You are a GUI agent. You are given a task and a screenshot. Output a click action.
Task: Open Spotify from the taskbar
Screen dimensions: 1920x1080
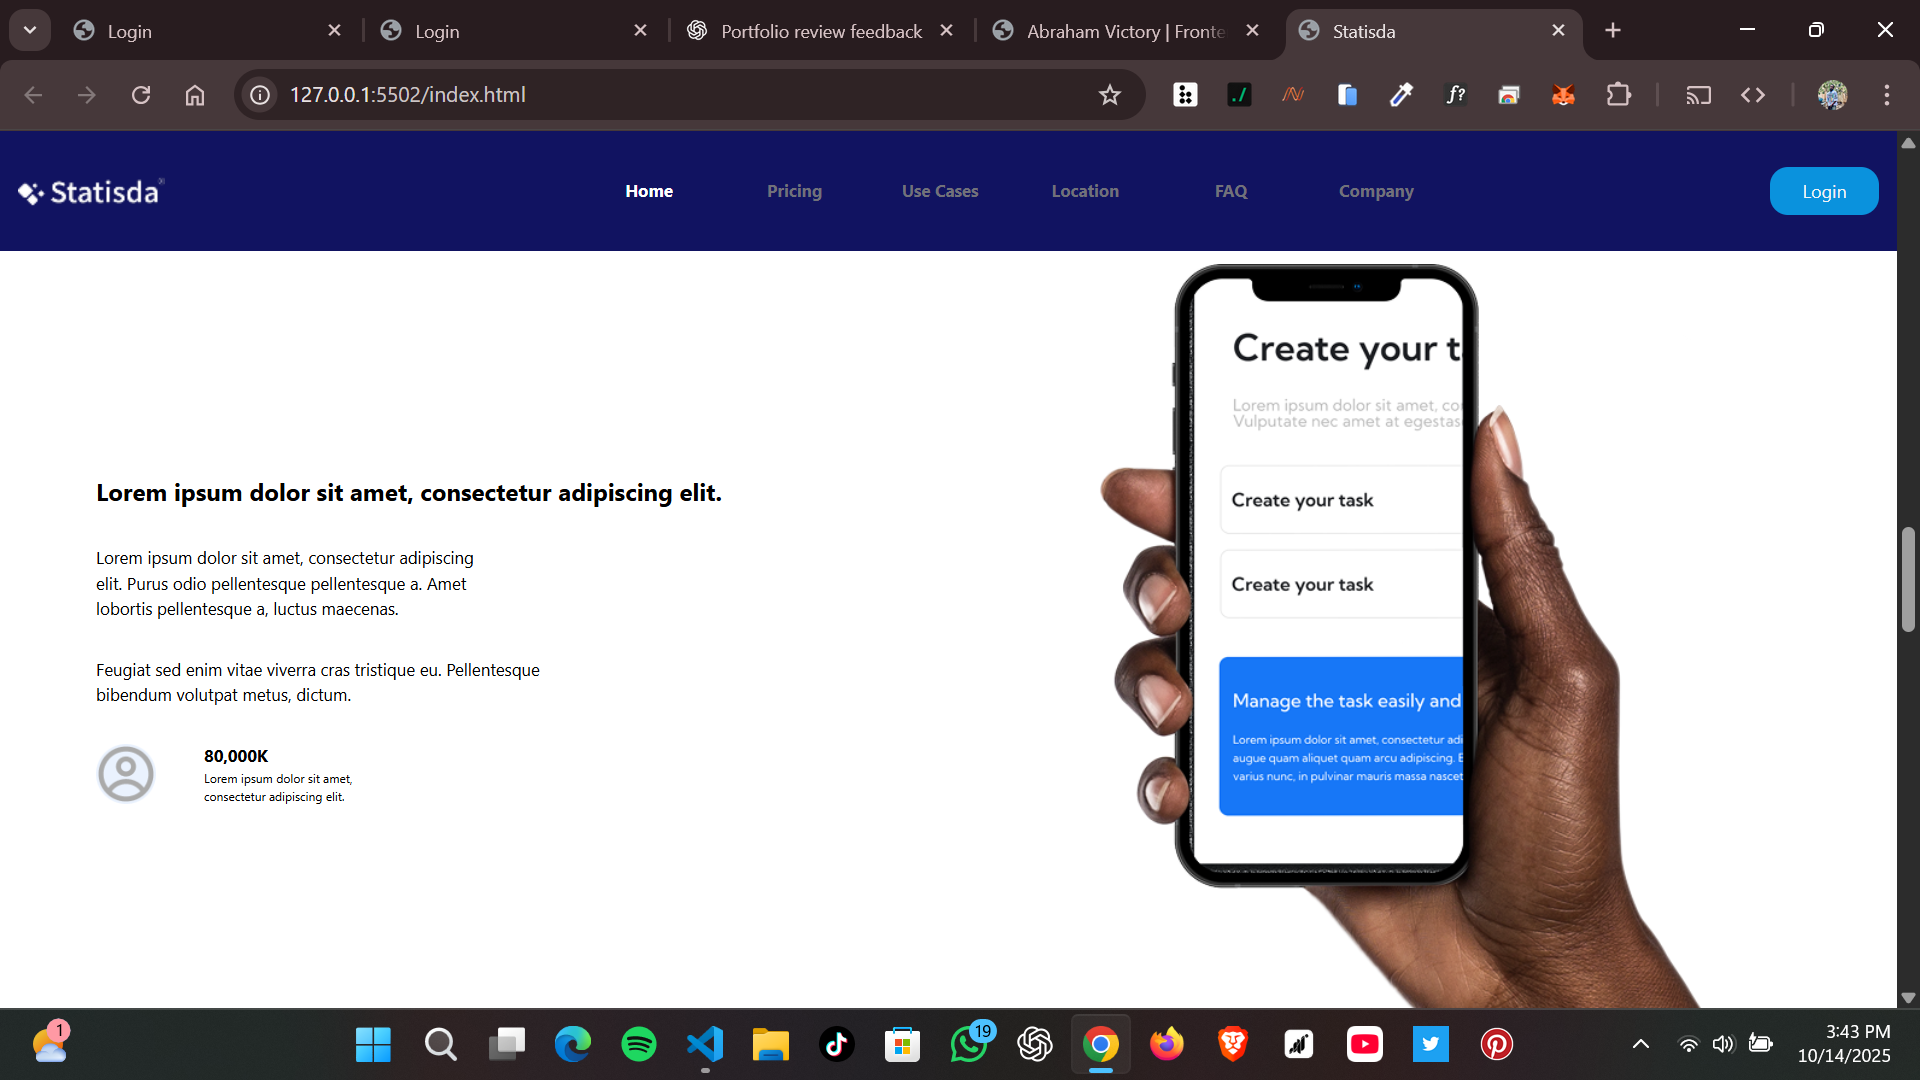pyautogui.click(x=639, y=1045)
